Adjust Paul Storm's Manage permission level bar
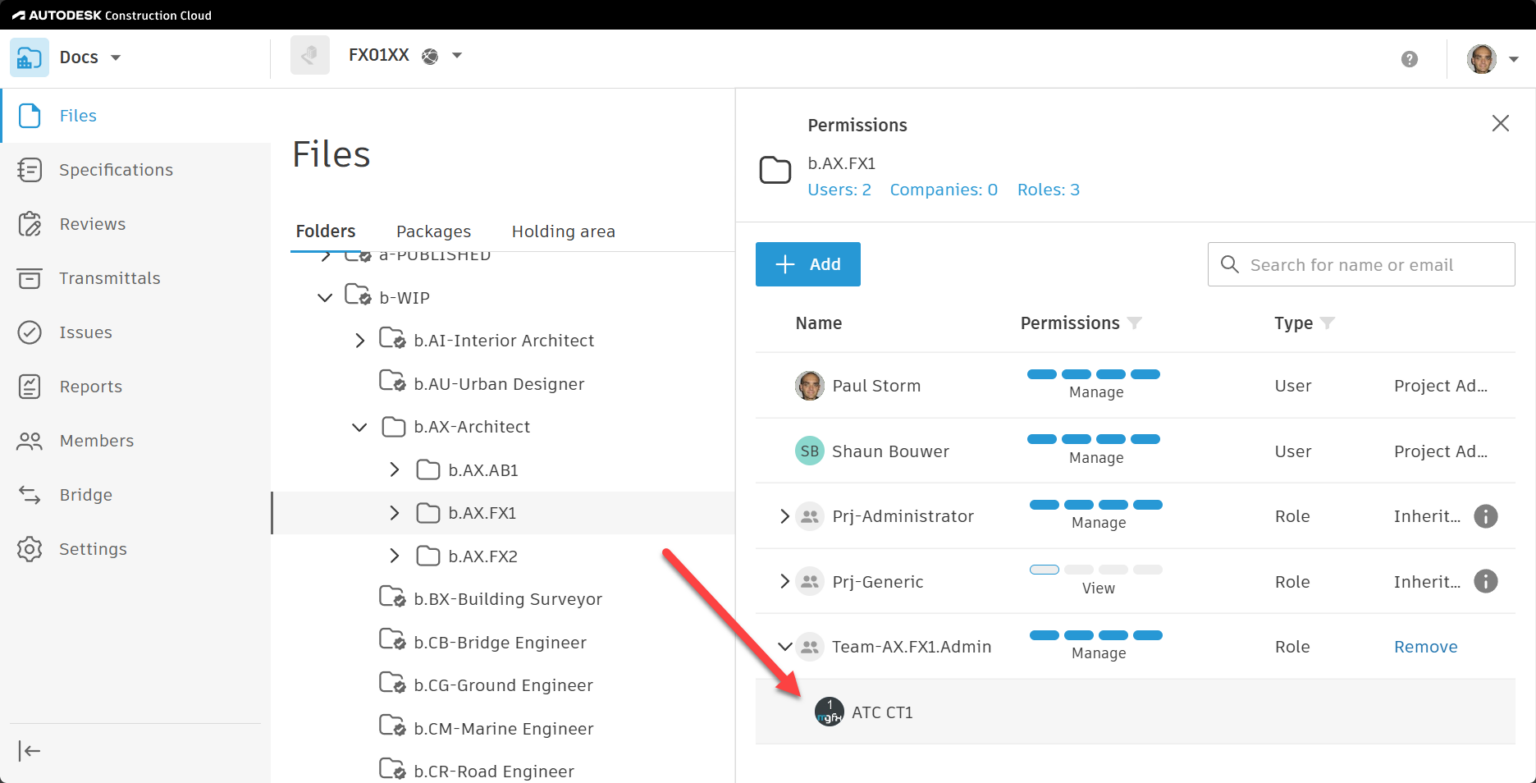Screen dimensions: 1536x783 (1094, 374)
